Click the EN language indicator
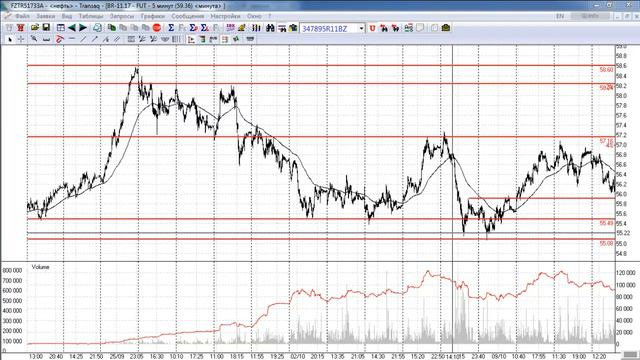 point(560,16)
